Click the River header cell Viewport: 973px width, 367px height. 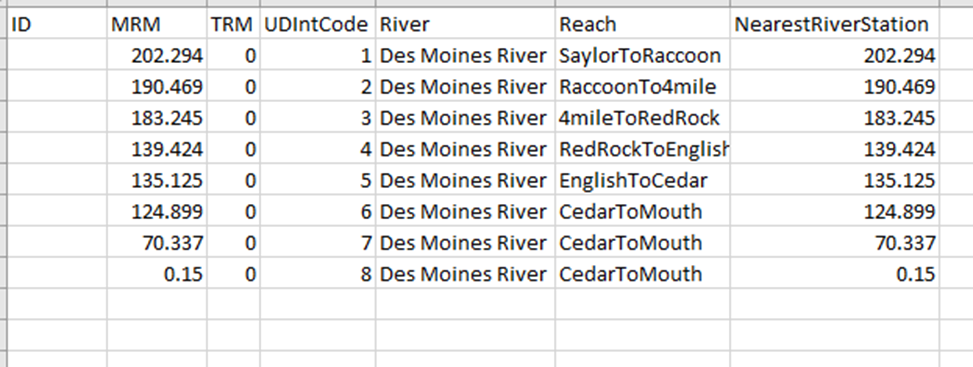click(465, 24)
